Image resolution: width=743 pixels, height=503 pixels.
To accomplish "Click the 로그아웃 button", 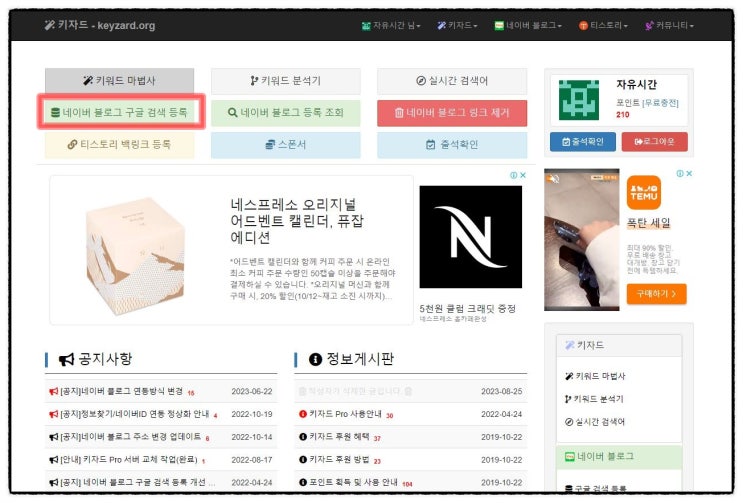I will click(x=654, y=142).
